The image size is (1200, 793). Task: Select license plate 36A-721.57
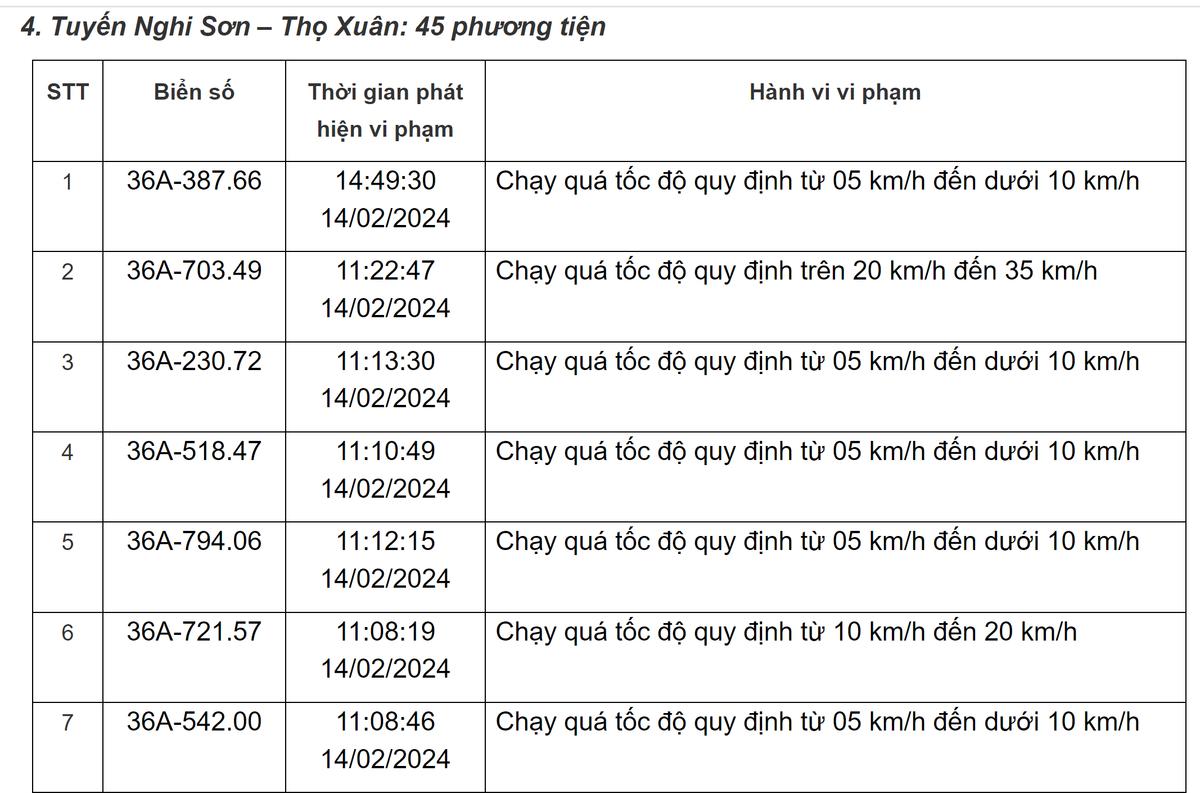coord(194,631)
